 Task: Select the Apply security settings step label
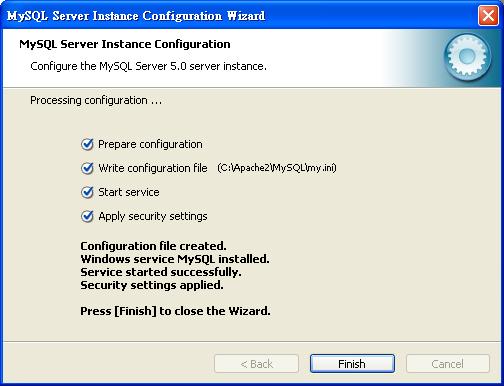pos(153,216)
